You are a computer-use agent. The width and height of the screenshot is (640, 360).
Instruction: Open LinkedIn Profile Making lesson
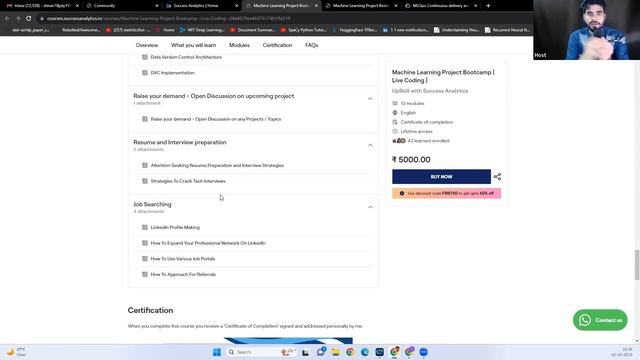coord(175,227)
